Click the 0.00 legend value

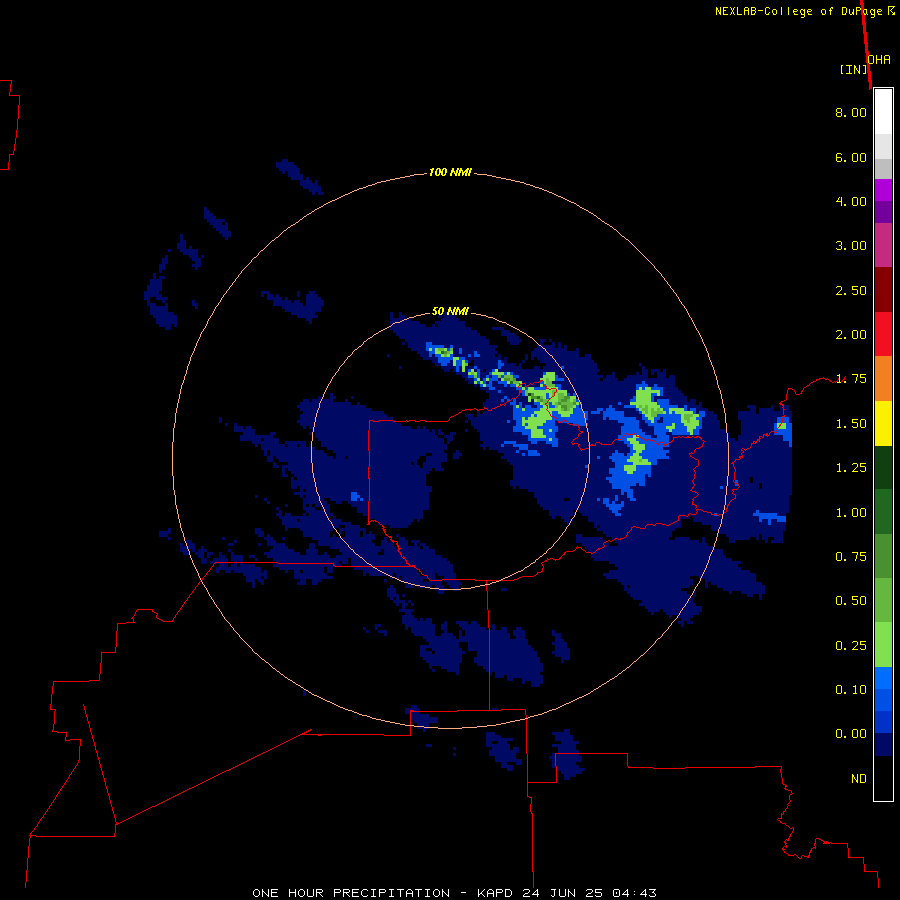click(x=851, y=734)
